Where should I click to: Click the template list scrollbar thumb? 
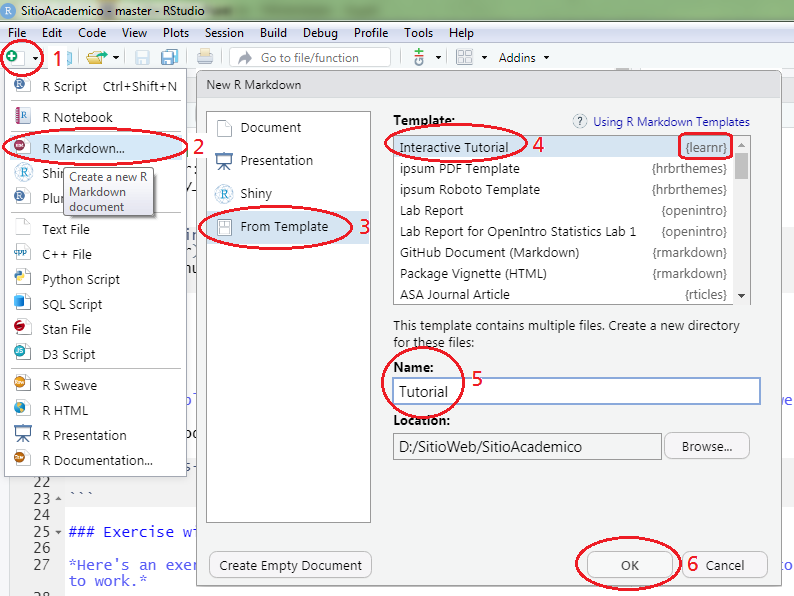click(741, 166)
